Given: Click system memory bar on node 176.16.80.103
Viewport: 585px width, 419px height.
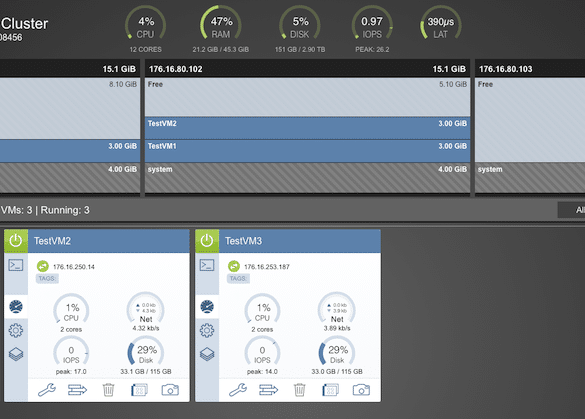Looking at the screenshot, I should tap(530, 178).
